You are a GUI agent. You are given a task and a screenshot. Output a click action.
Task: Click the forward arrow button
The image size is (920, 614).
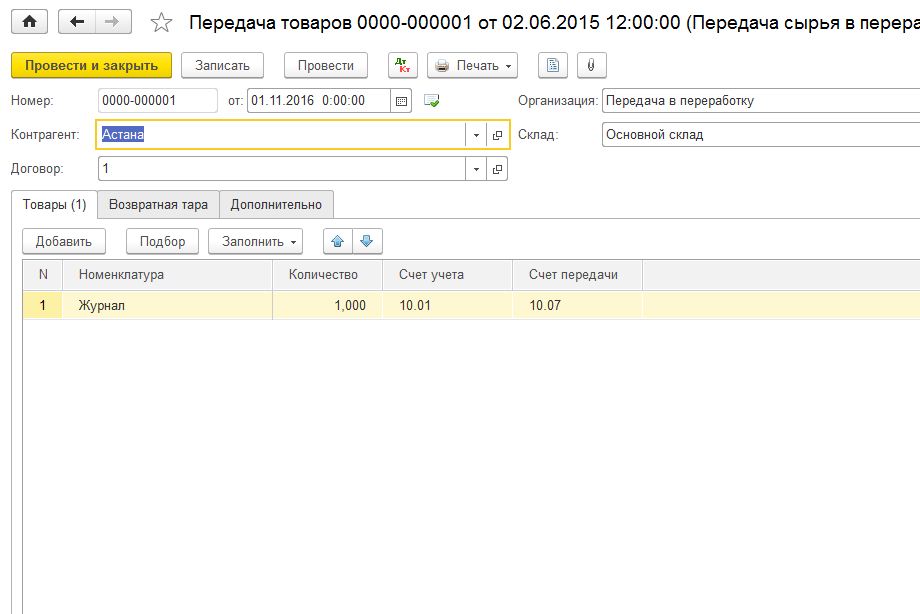(112, 22)
